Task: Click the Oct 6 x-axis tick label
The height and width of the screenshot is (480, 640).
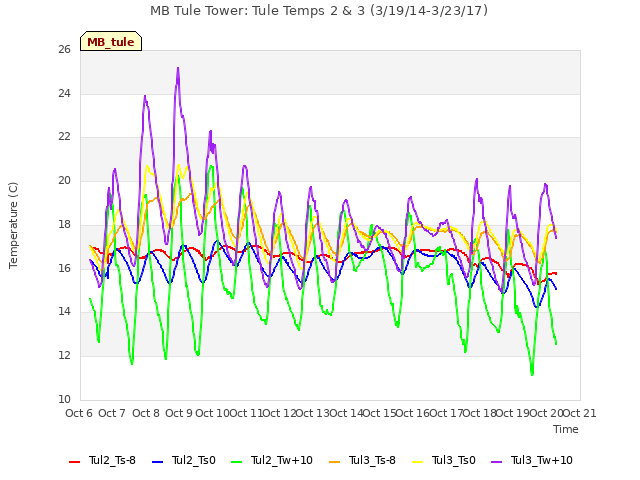Action: (79, 413)
